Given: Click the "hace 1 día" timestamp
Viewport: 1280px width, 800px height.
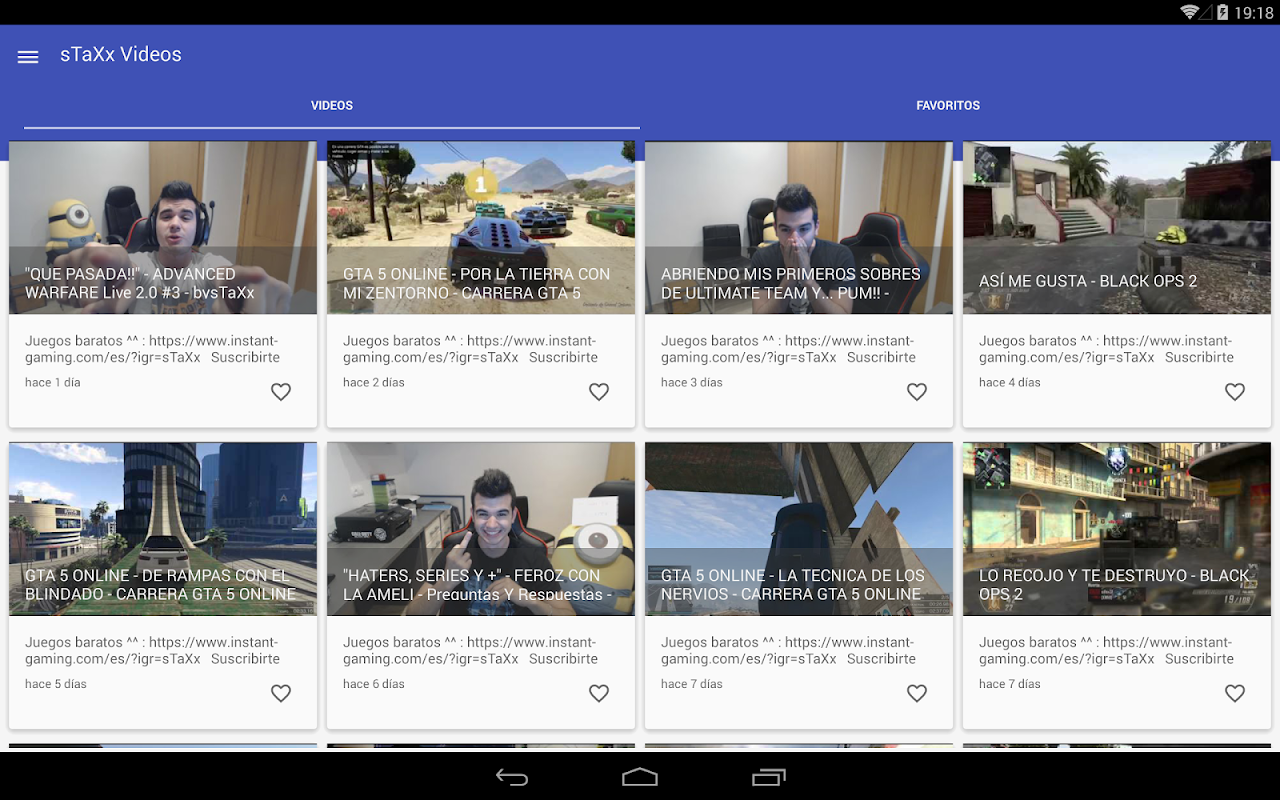Looking at the screenshot, I should tap(53, 382).
